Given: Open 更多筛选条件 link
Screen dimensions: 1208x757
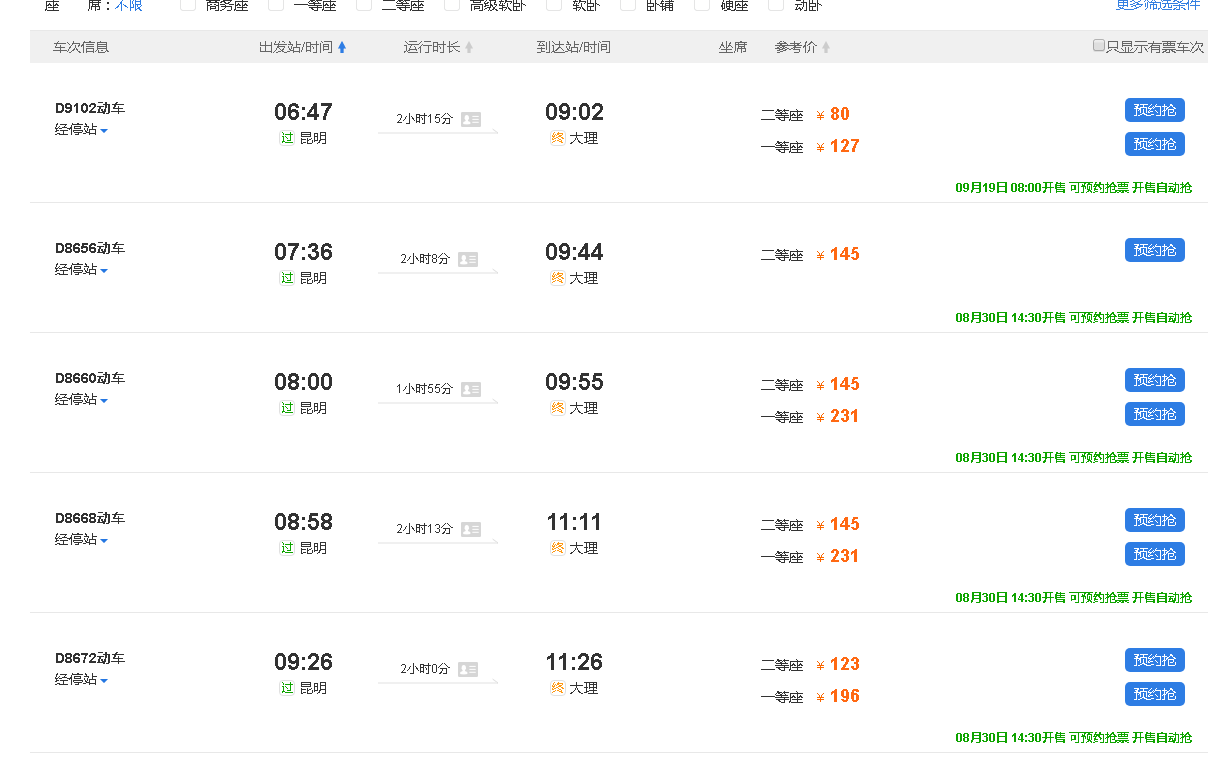Looking at the screenshot, I should coord(1157,5).
